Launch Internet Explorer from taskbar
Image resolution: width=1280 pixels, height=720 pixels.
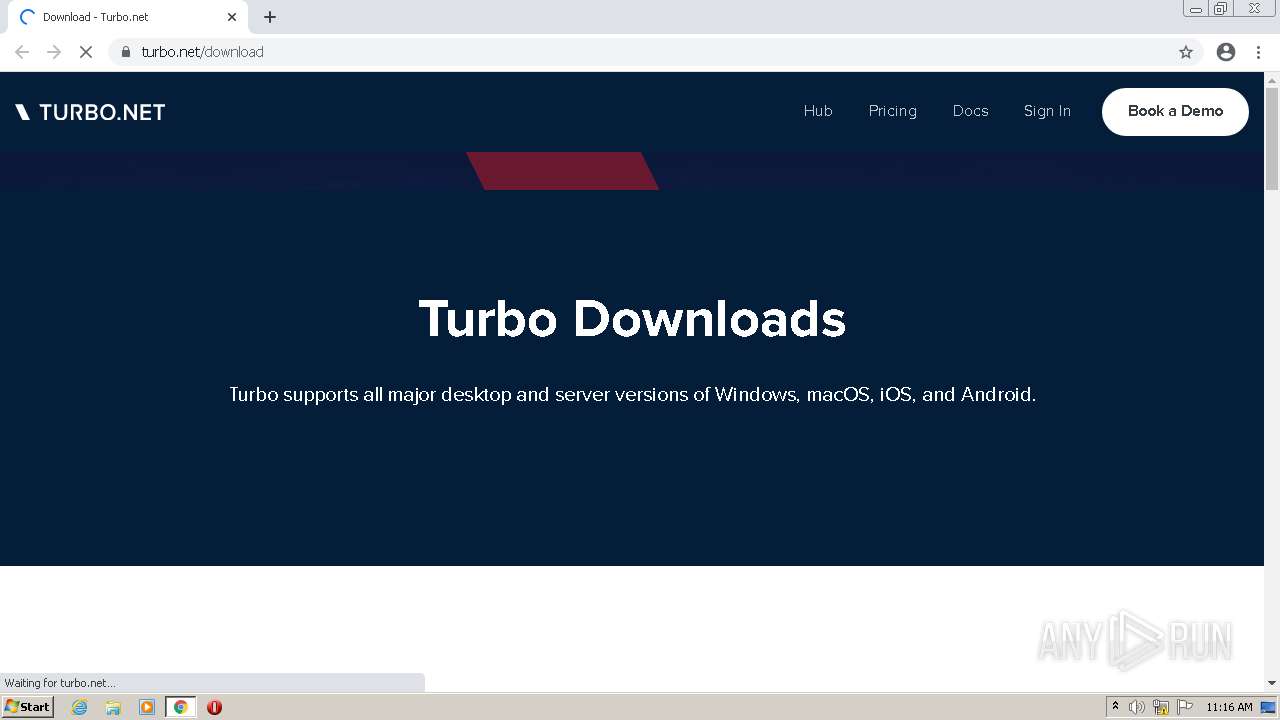point(80,707)
